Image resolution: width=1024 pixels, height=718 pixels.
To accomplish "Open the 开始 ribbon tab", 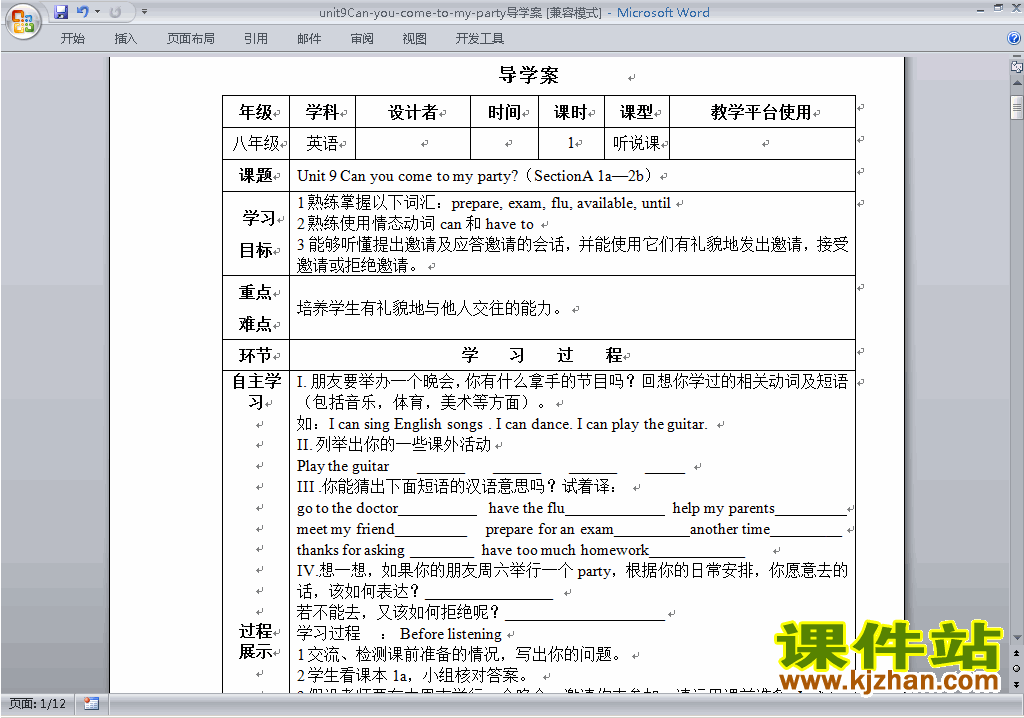I will click(72, 39).
